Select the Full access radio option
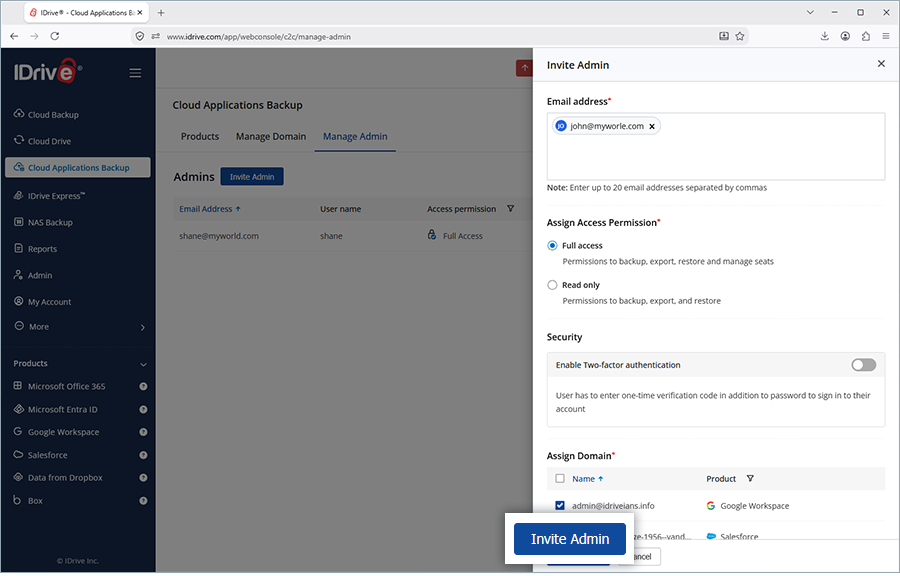 552,246
